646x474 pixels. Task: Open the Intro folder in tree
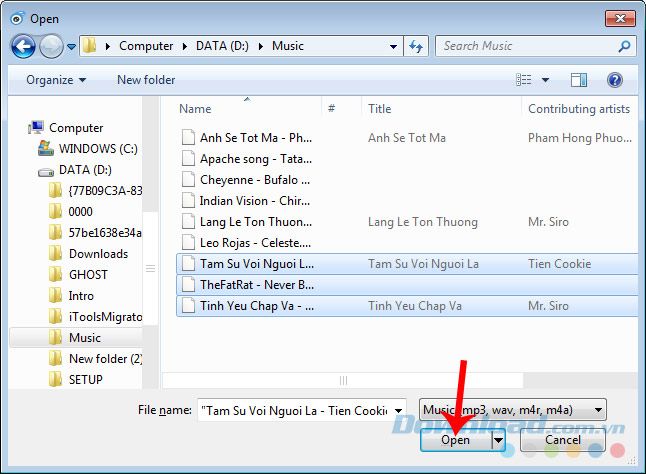pos(81,296)
